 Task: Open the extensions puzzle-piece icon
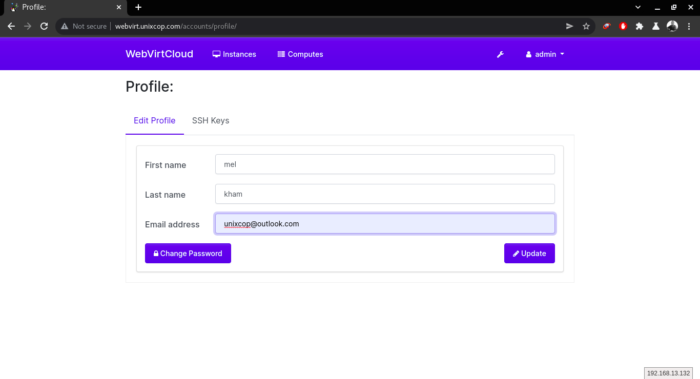coord(639,26)
